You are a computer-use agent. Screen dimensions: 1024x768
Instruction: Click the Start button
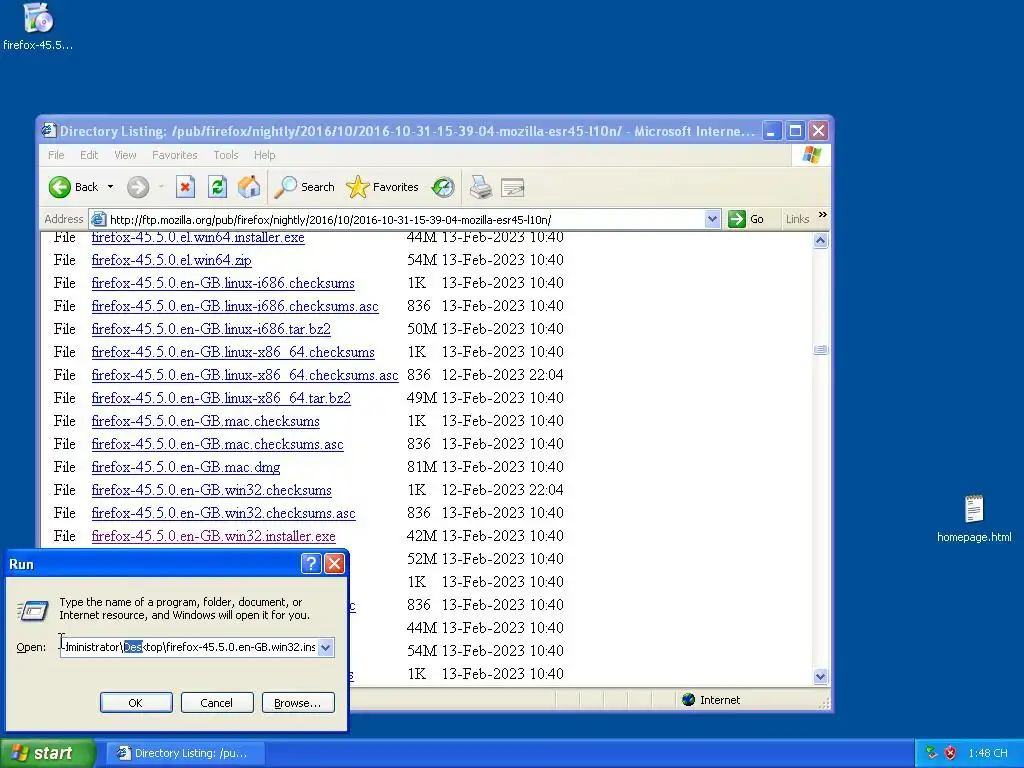tap(47, 753)
